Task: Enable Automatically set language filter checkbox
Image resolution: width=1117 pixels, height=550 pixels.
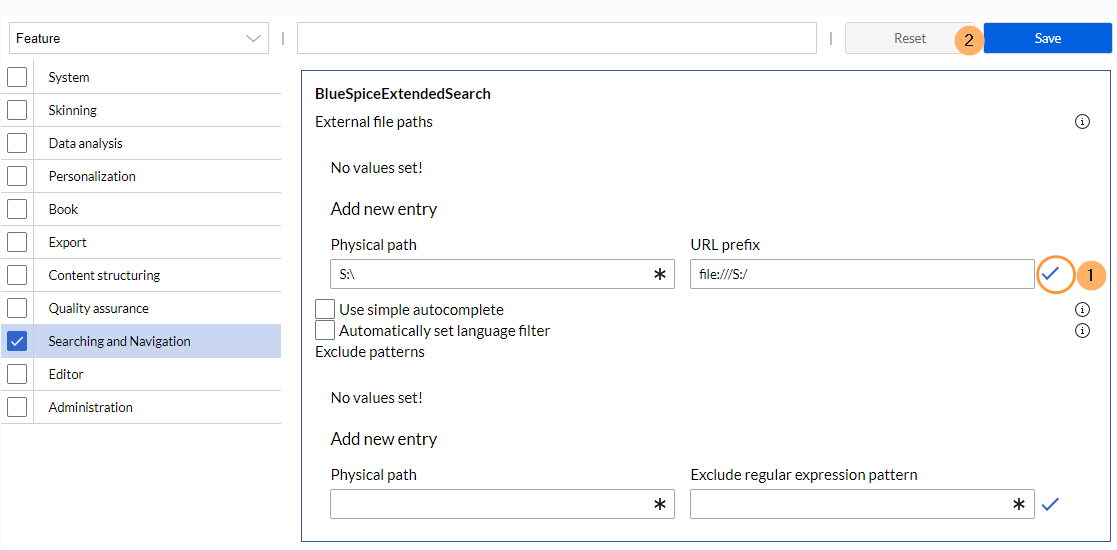Action: 325,330
